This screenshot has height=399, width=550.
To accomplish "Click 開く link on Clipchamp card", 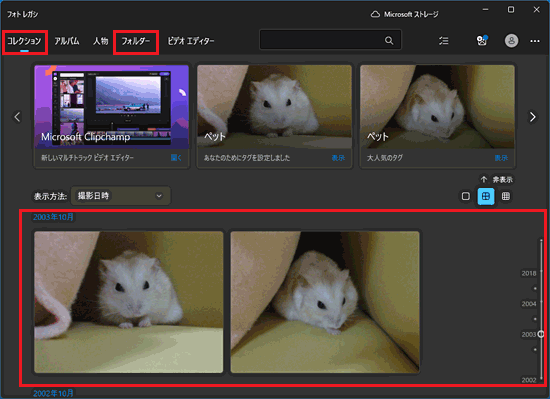I will [x=176, y=158].
